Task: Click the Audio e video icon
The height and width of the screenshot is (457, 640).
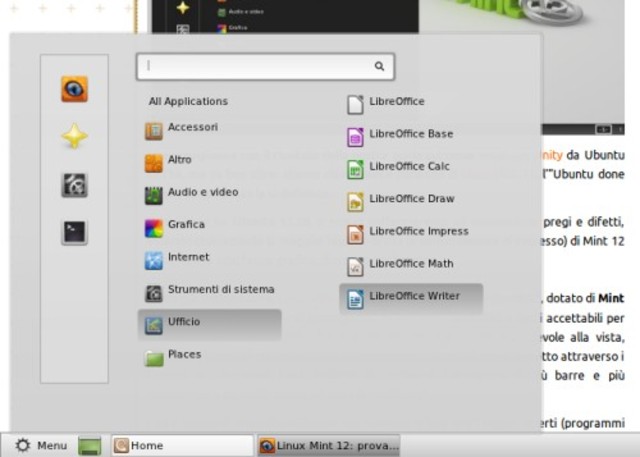Action: (x=154, y=196)
